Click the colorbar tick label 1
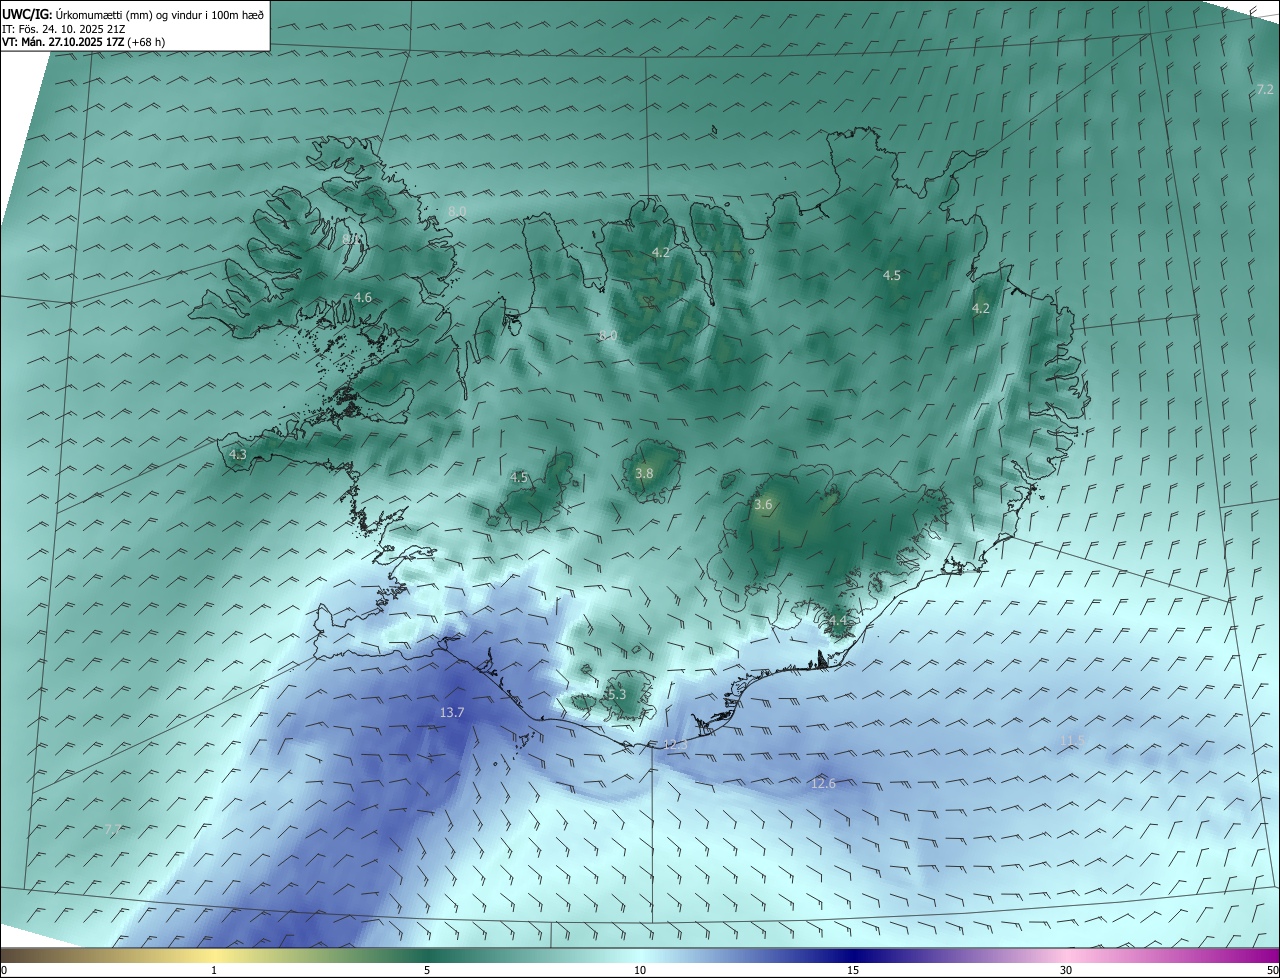 [x=214, y=970]
